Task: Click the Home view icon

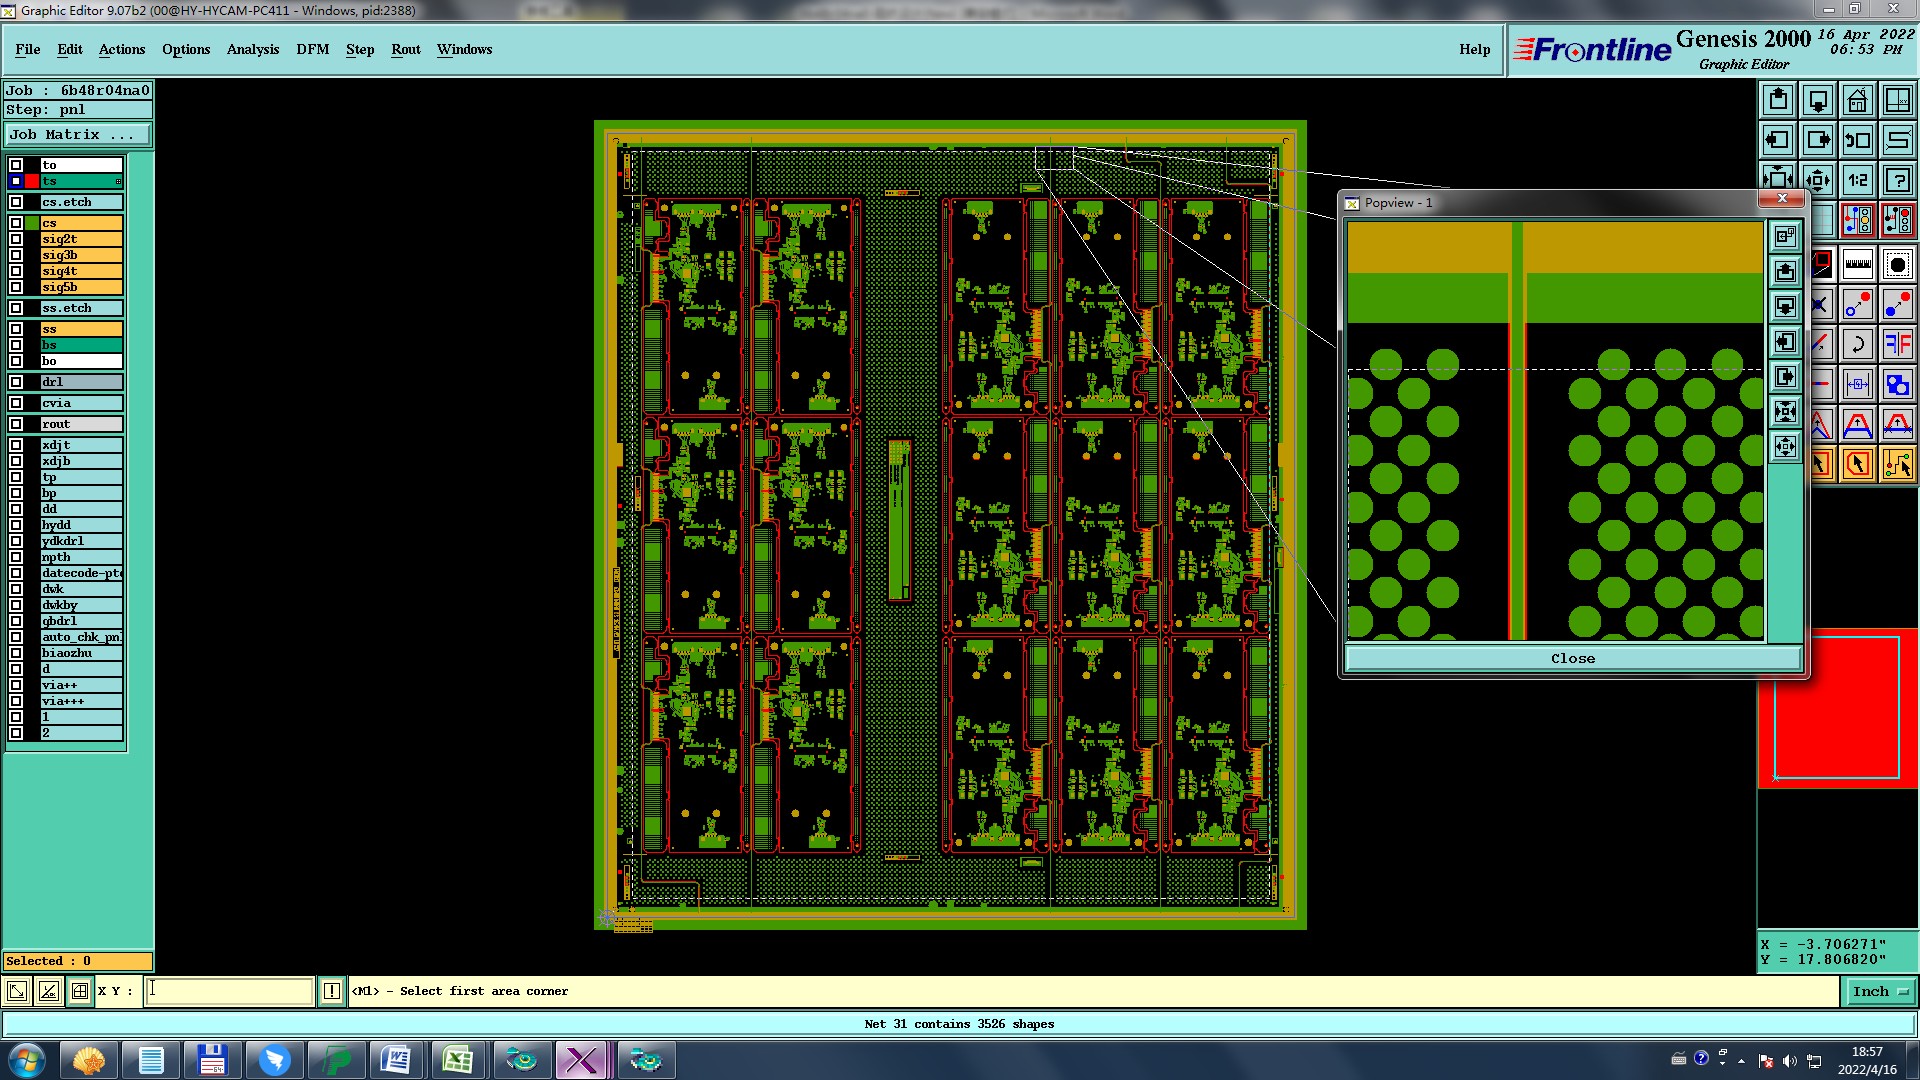Action: pos(1857,100)
